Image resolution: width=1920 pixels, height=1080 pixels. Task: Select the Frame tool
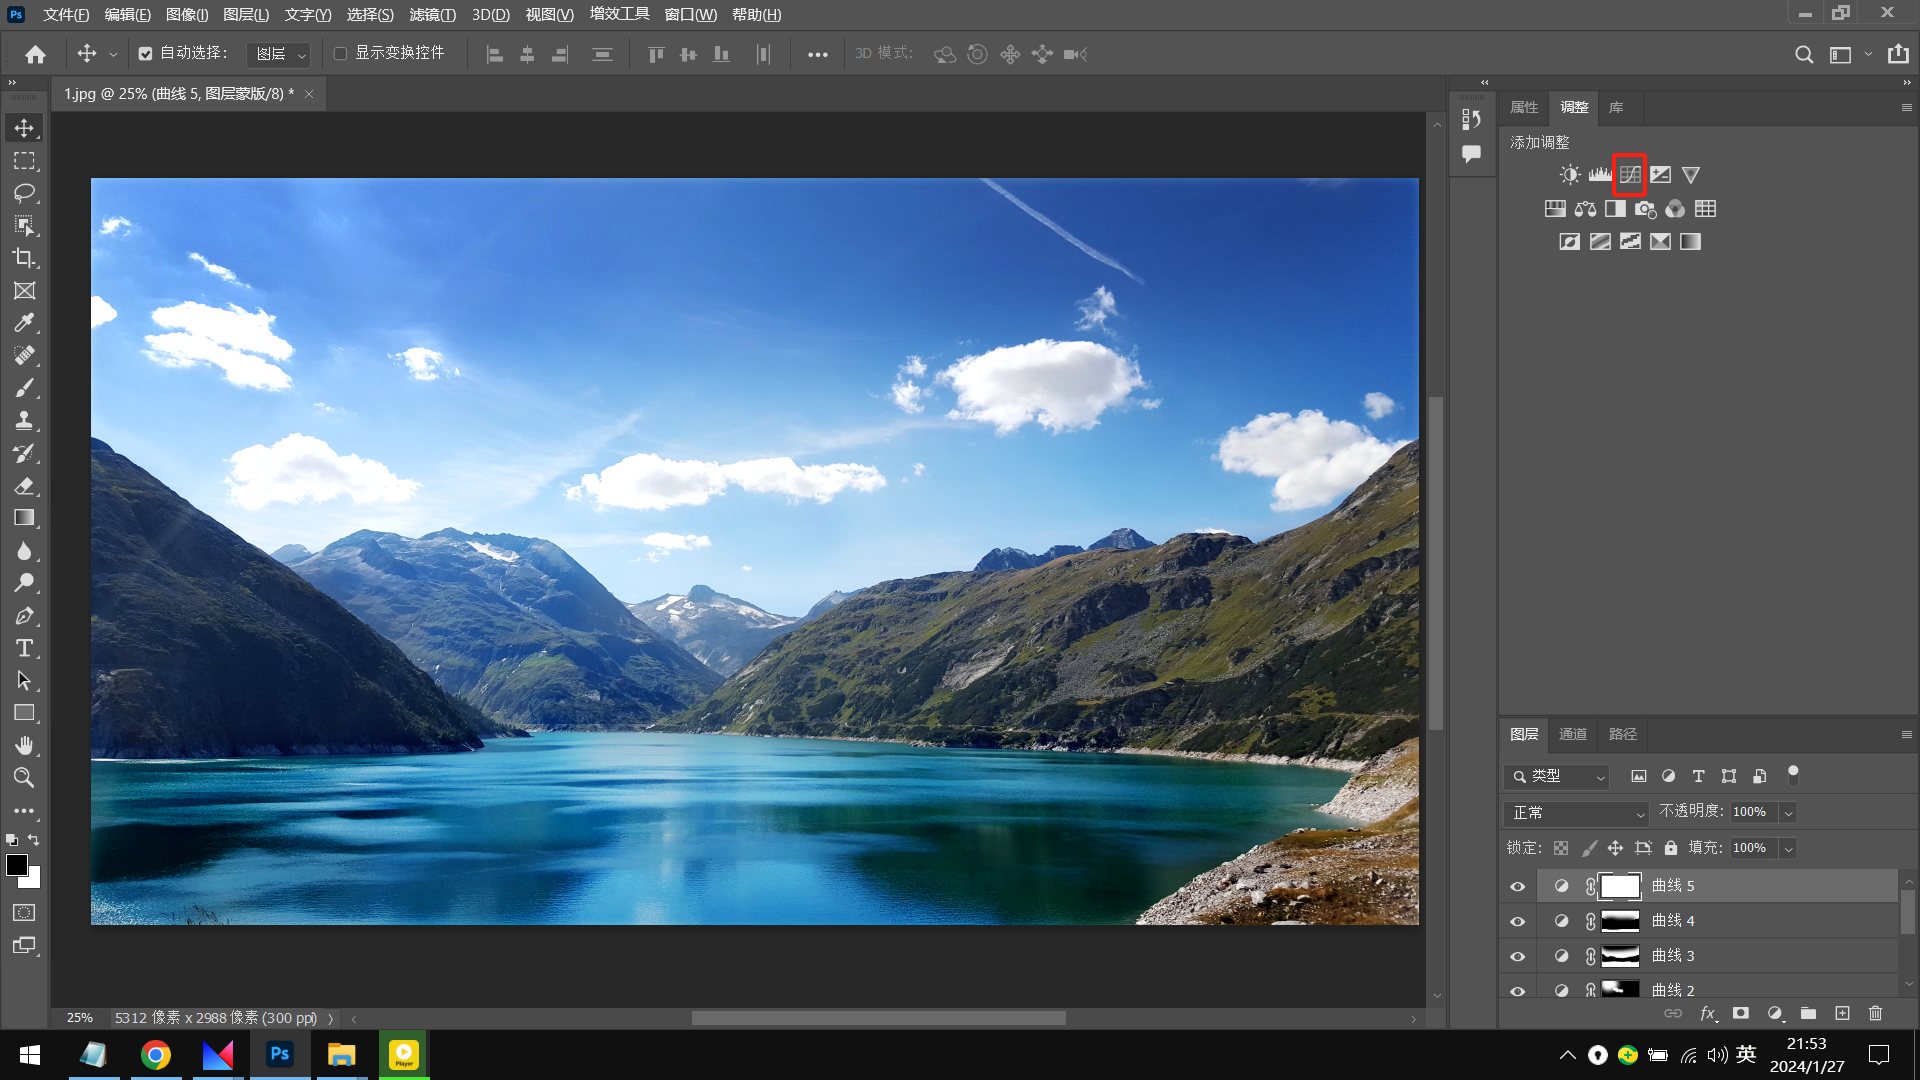pos(24,291)
